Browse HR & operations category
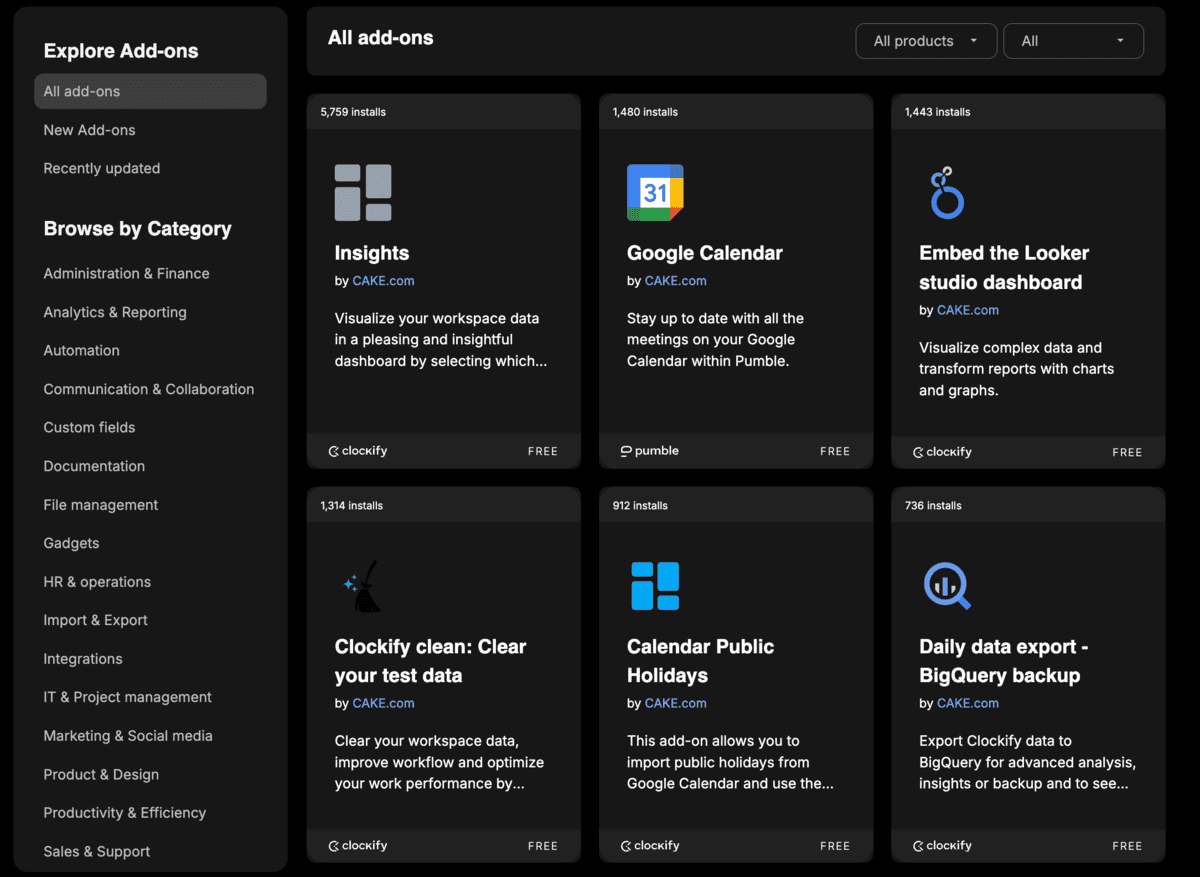The image size is (1200, 877). (97, 582)
